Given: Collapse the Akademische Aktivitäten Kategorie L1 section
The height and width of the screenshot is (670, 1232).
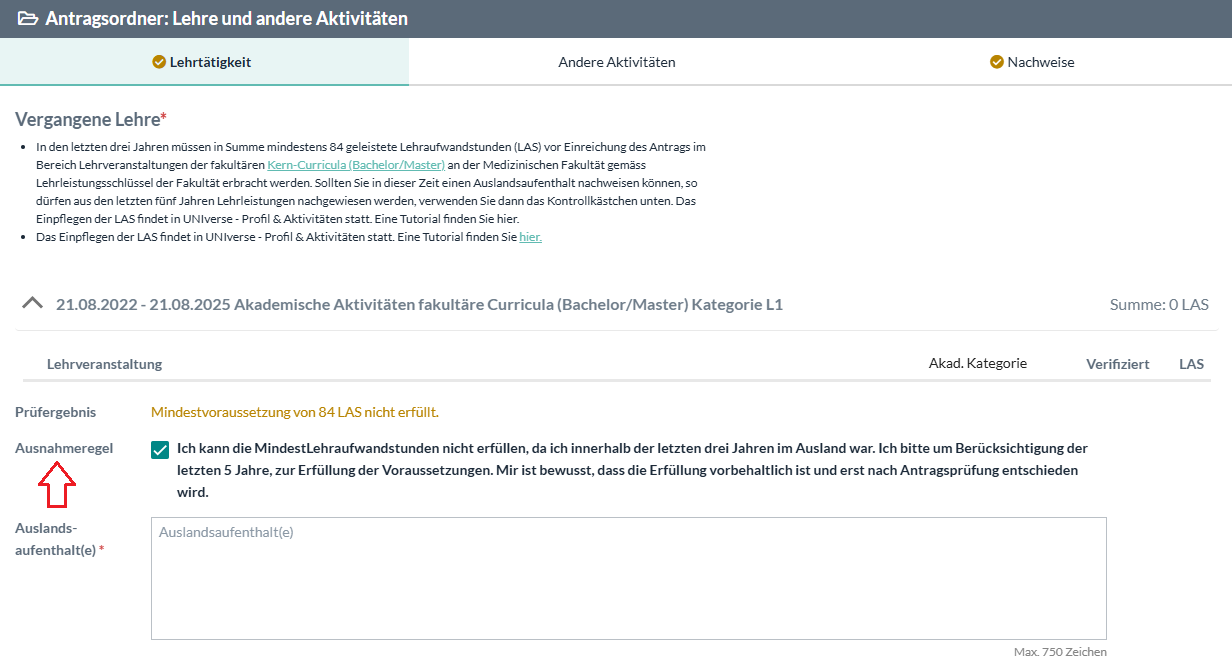Looking at the screenshot, I should [x=32, y=303].
